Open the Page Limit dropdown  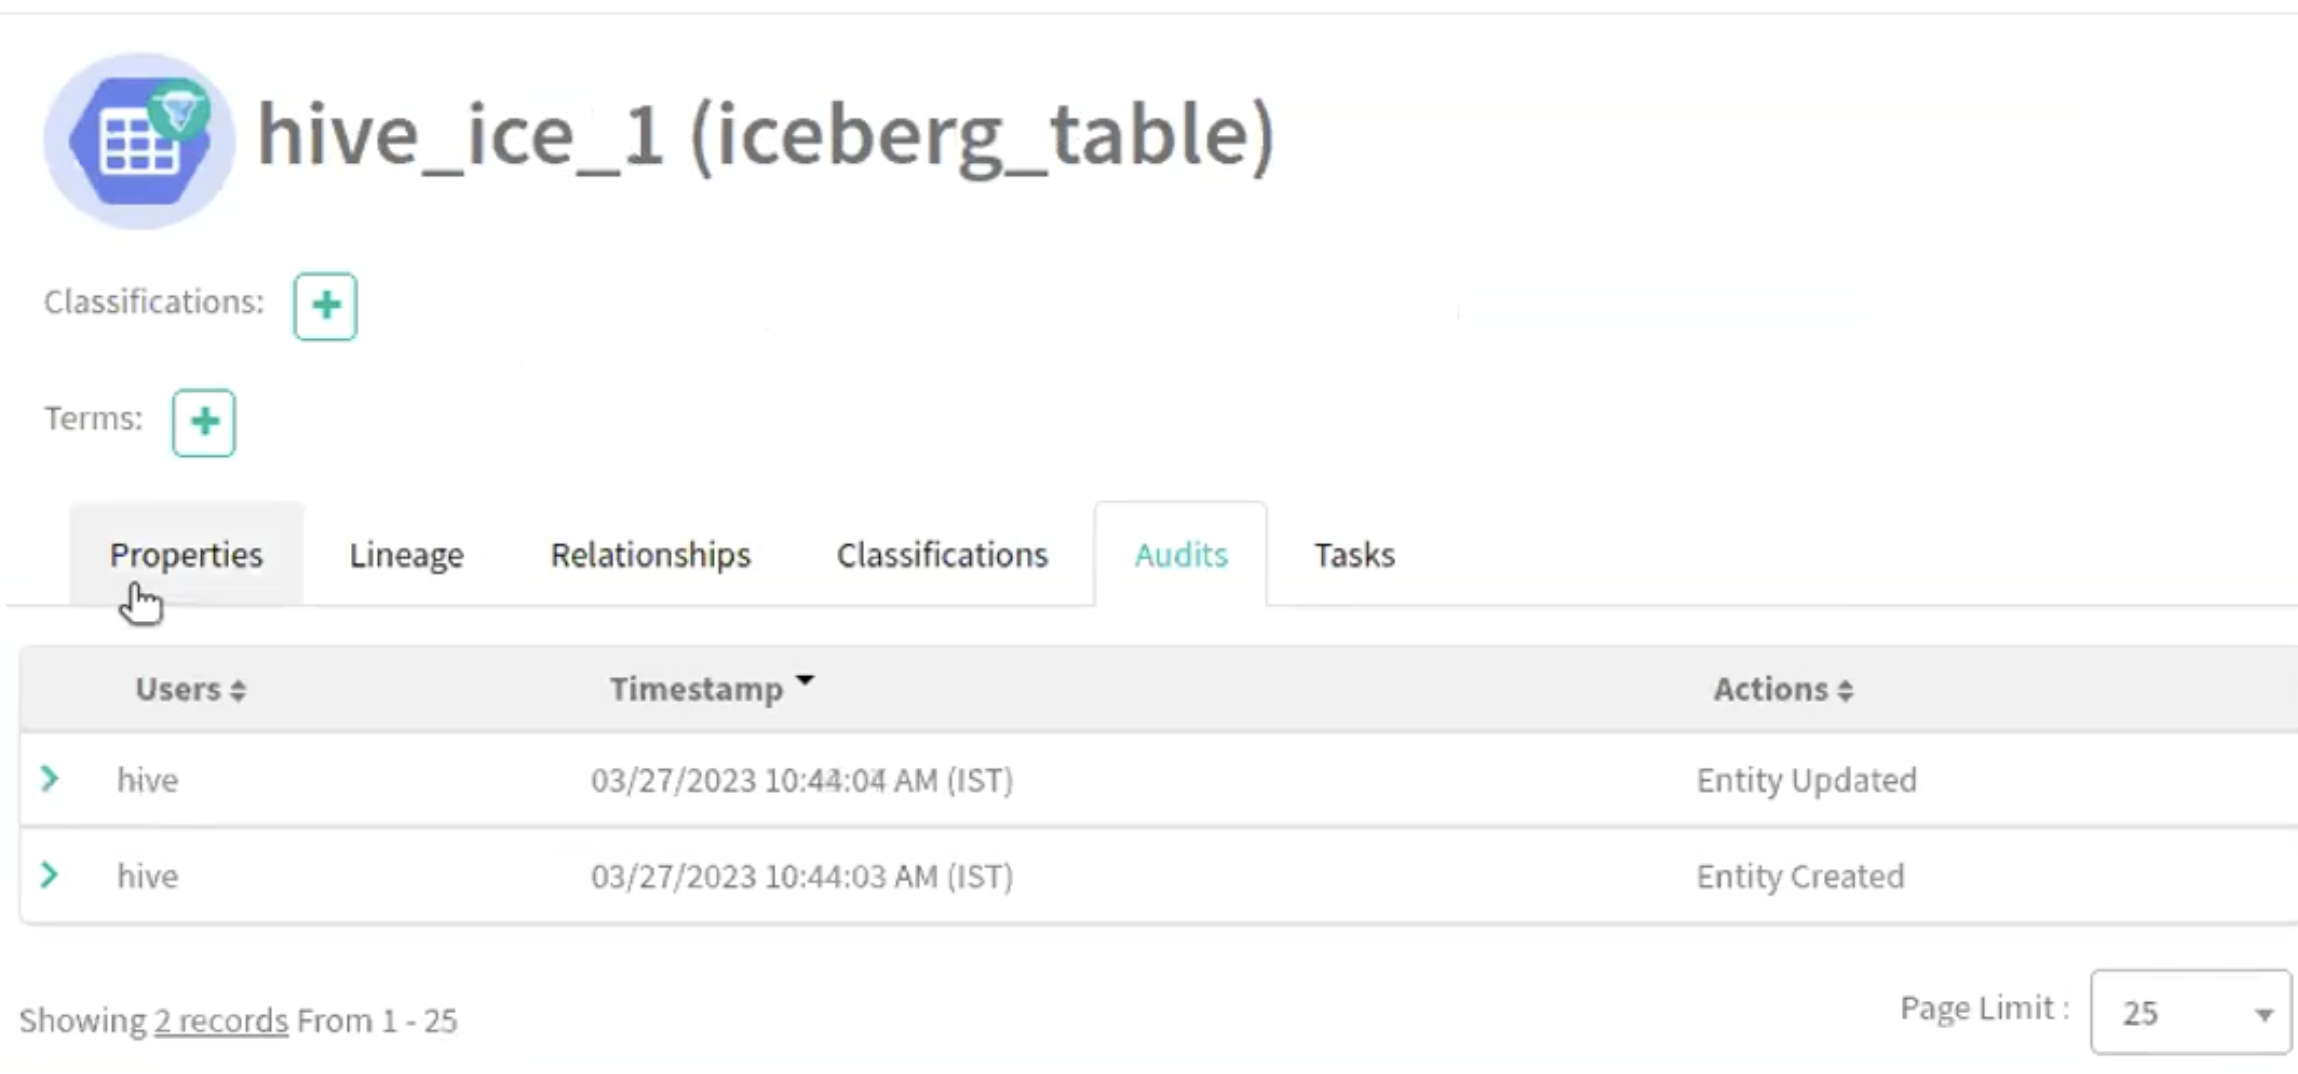[x=2189, y=1012]
